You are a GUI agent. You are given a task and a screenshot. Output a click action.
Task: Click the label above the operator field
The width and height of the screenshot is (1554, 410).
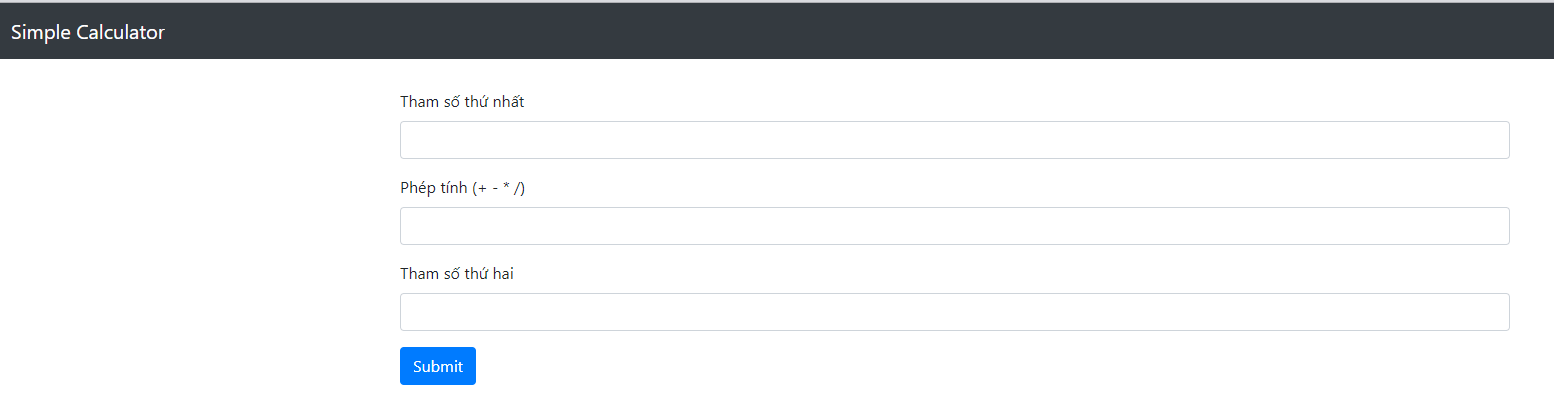pos(462,188)
